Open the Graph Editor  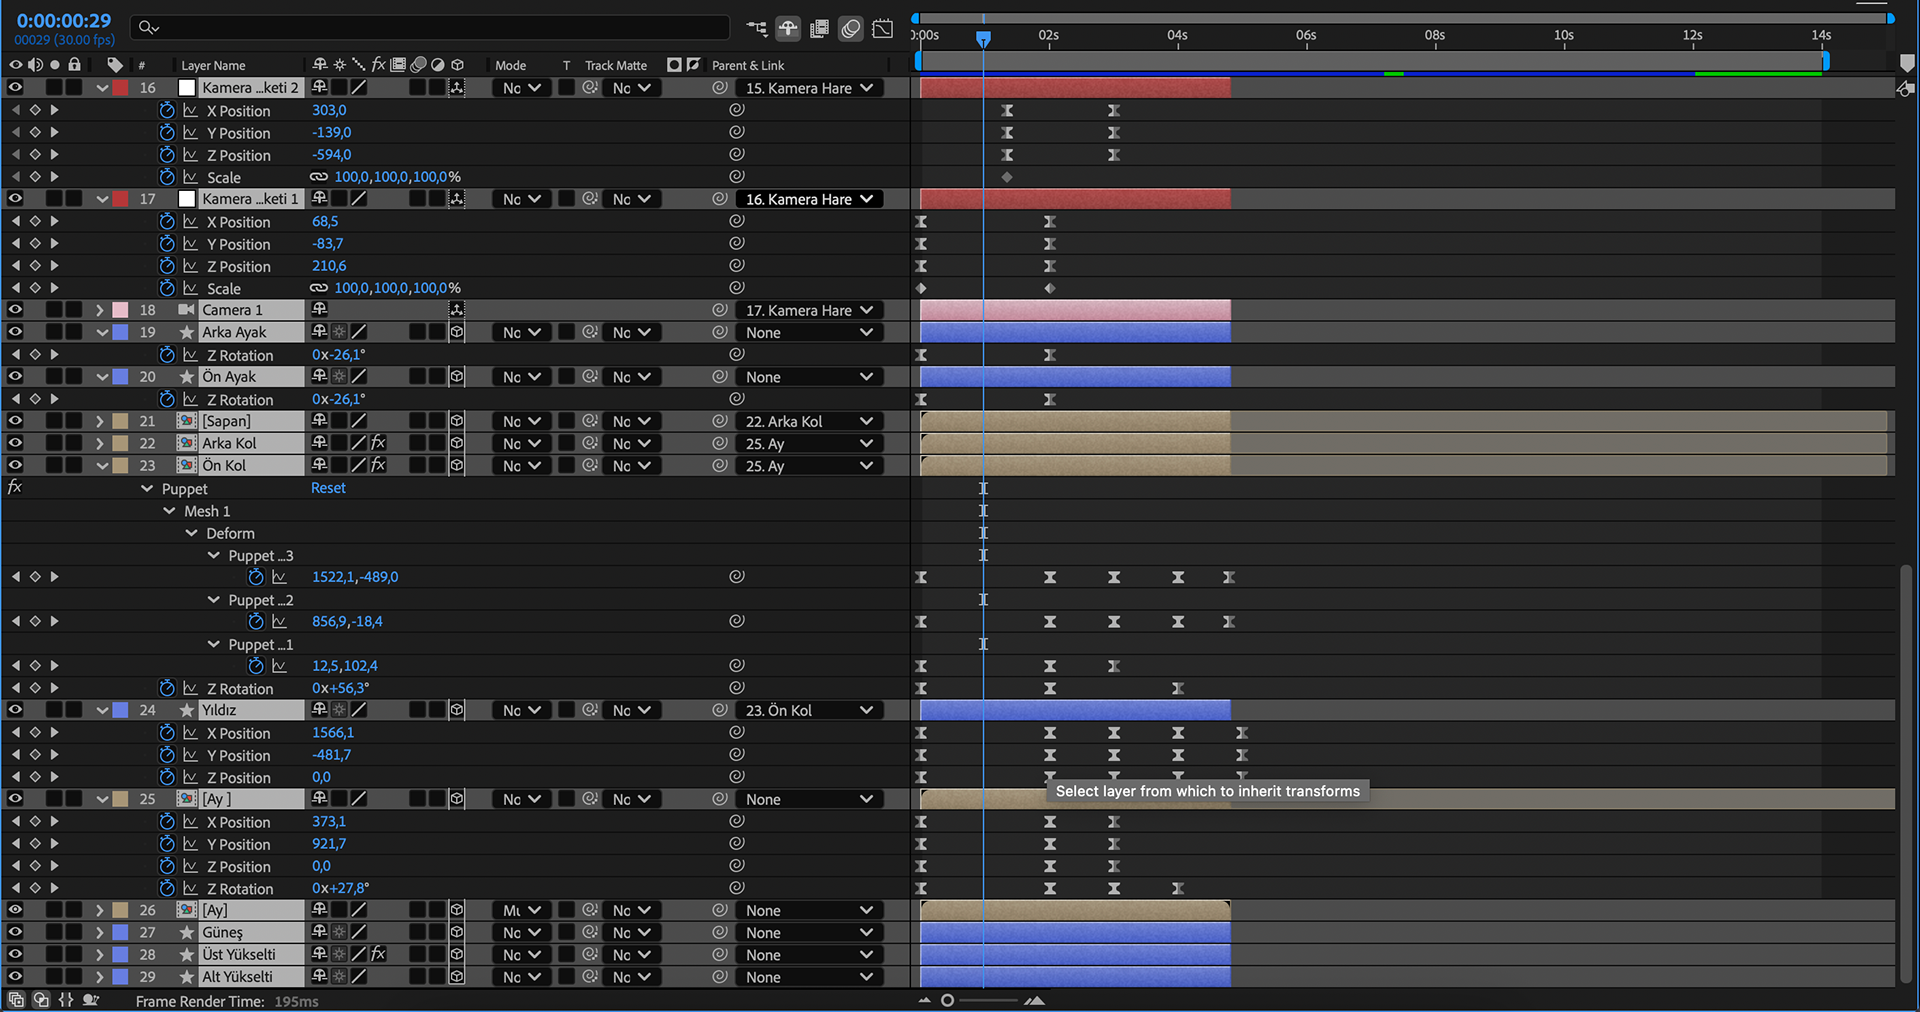tap(882, 28)
